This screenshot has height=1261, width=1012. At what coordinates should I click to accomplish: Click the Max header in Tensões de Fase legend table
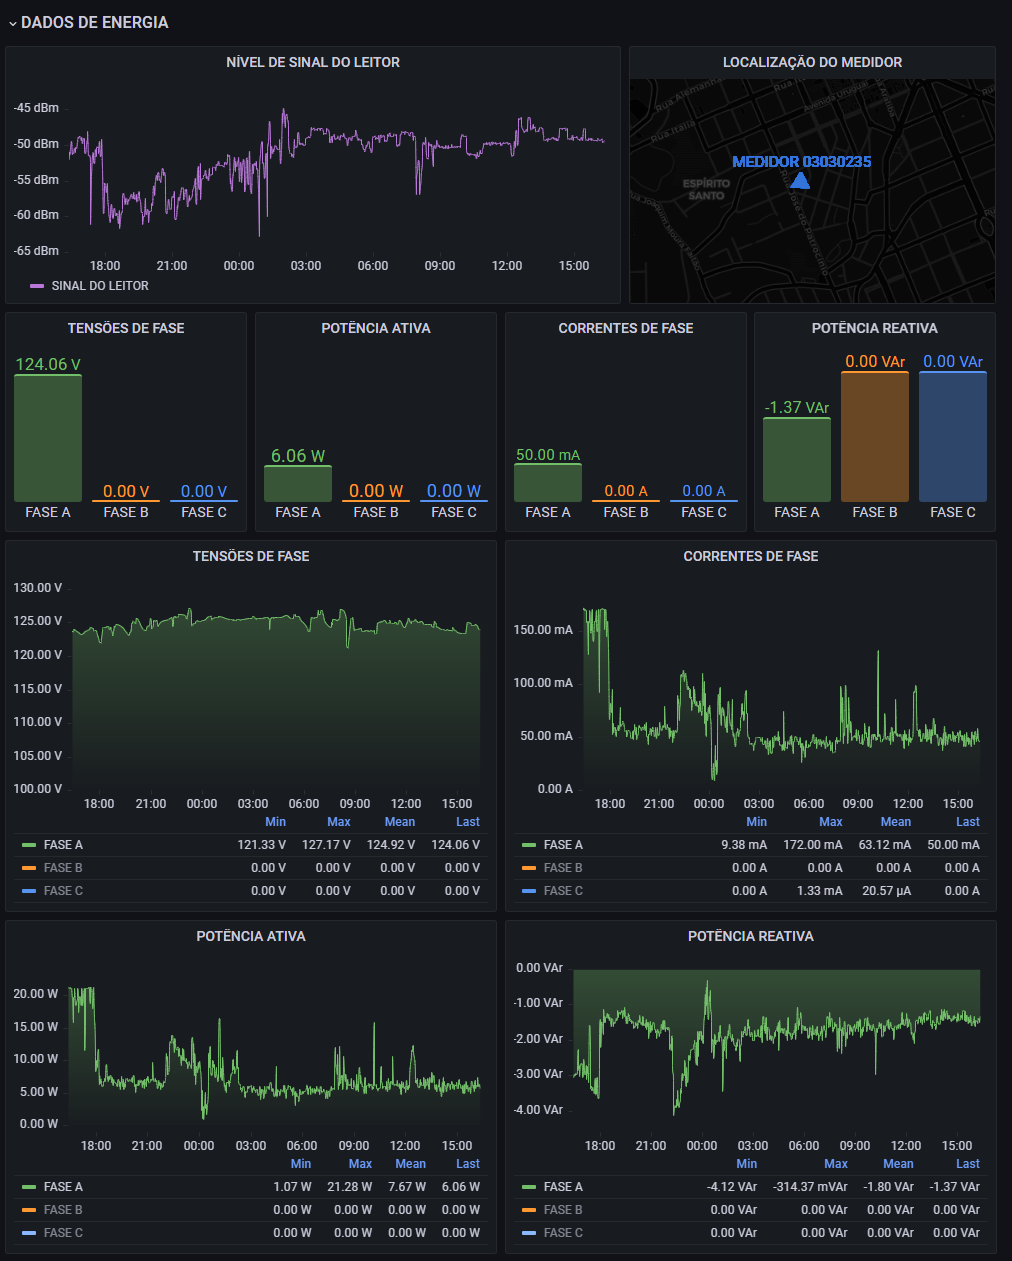pos(339,821)
